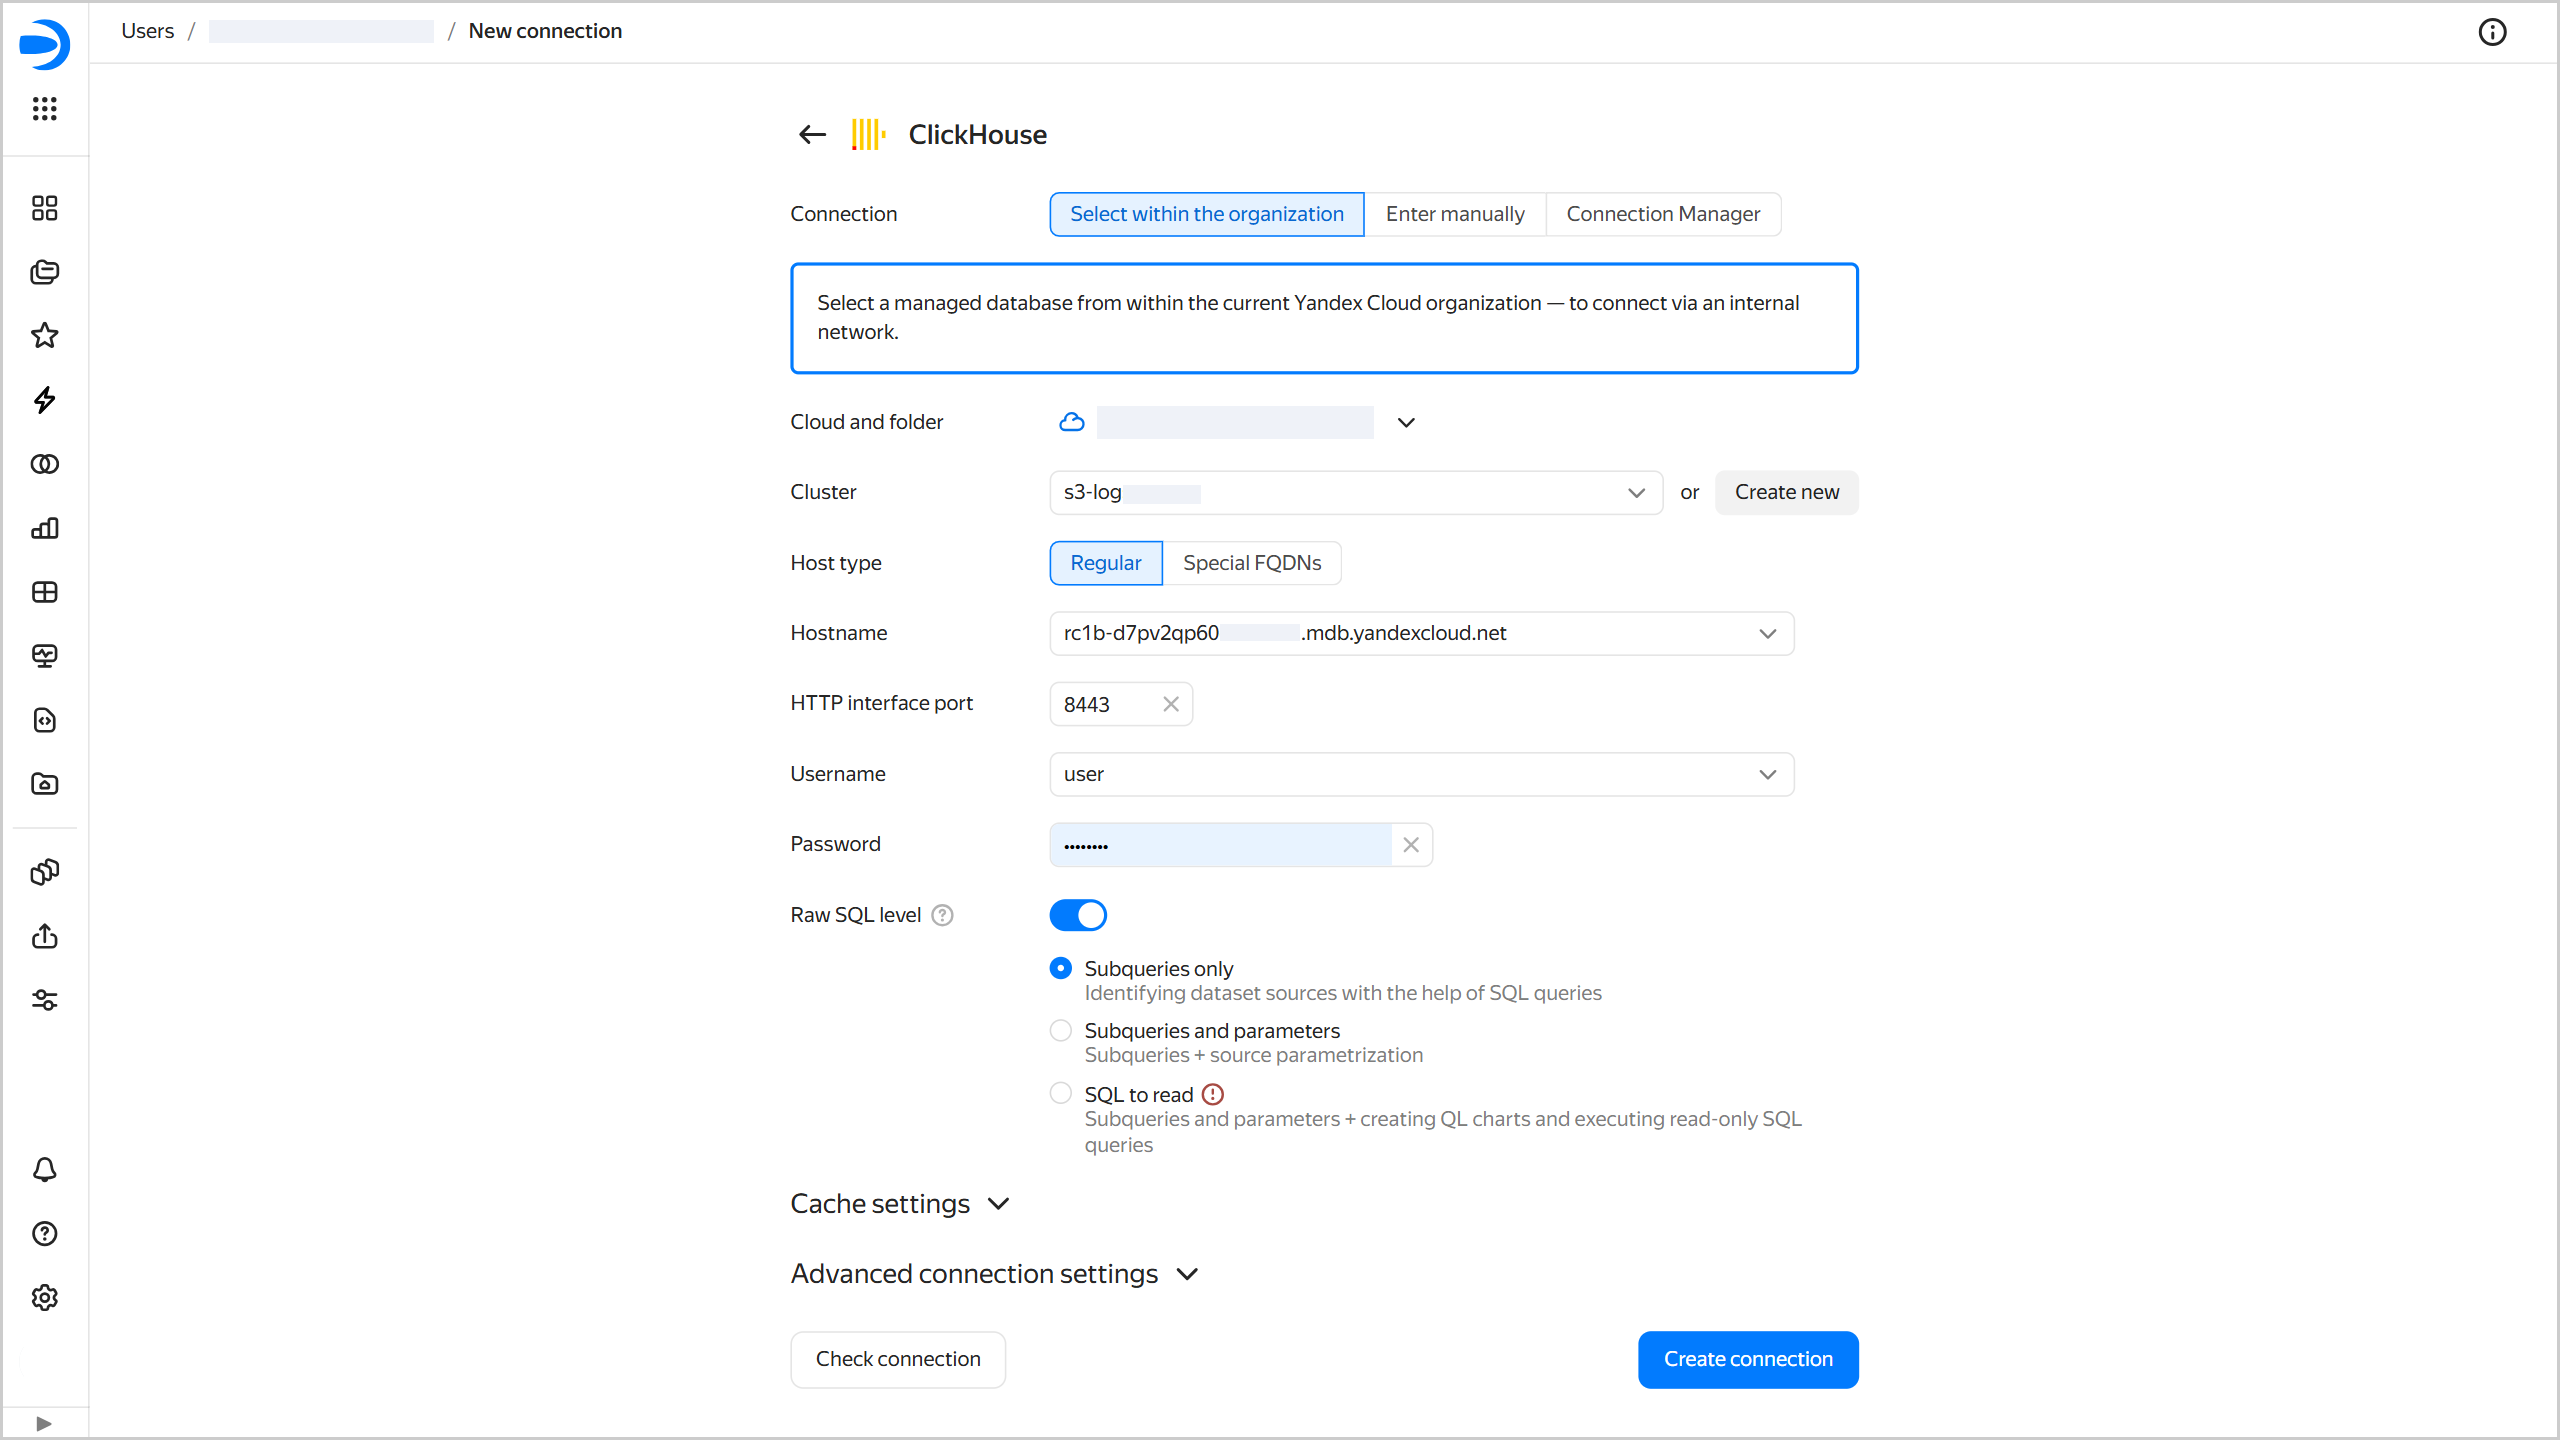Screen dimensions: 2560x1440
Task: Switch to Select within the organization tab
Action: coord(1207,214)
